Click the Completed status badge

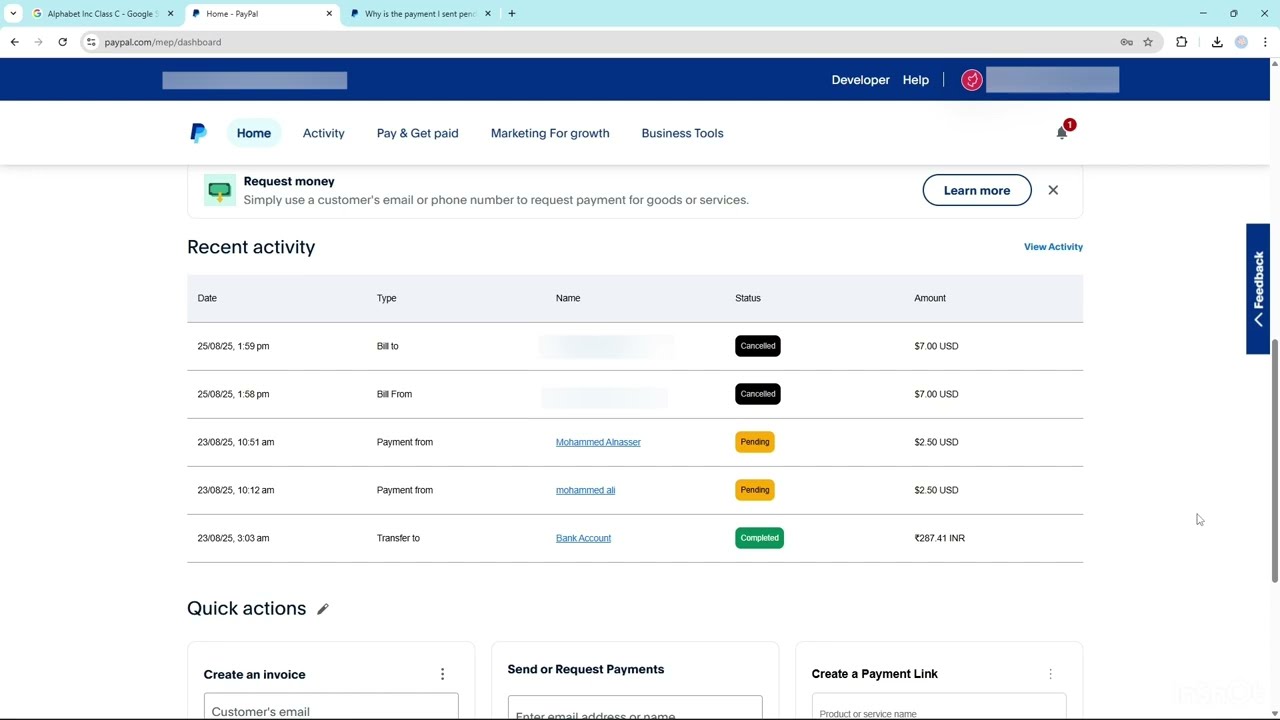(759, 538)
